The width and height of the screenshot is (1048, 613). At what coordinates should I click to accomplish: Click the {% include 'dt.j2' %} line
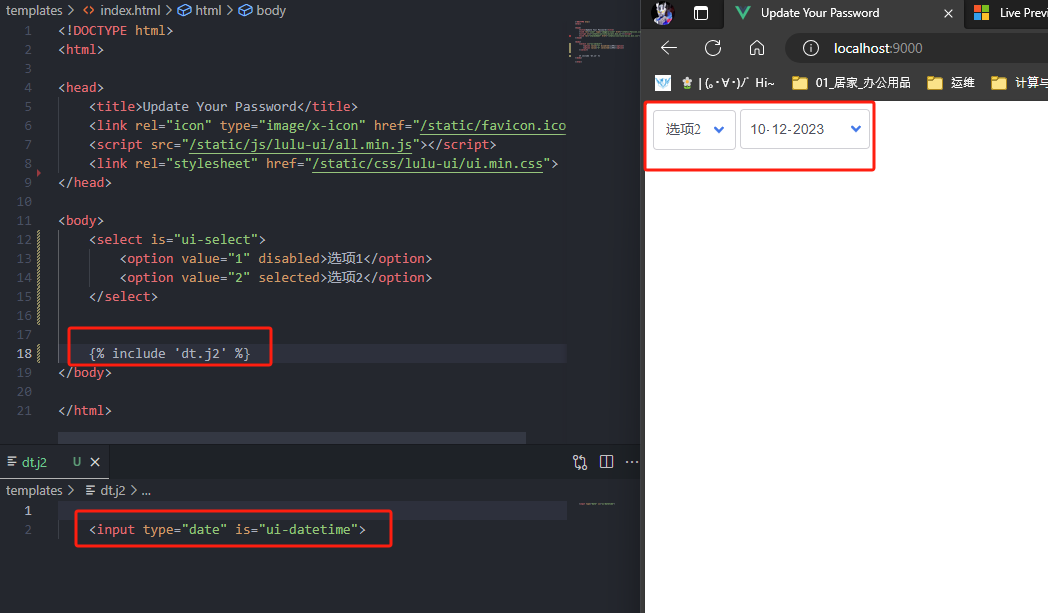tap(170, 354)
